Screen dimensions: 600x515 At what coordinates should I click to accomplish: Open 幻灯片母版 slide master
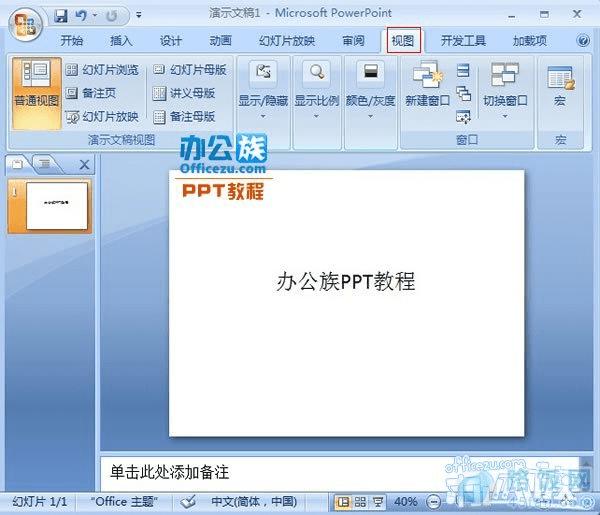click(x=190, y=70)
